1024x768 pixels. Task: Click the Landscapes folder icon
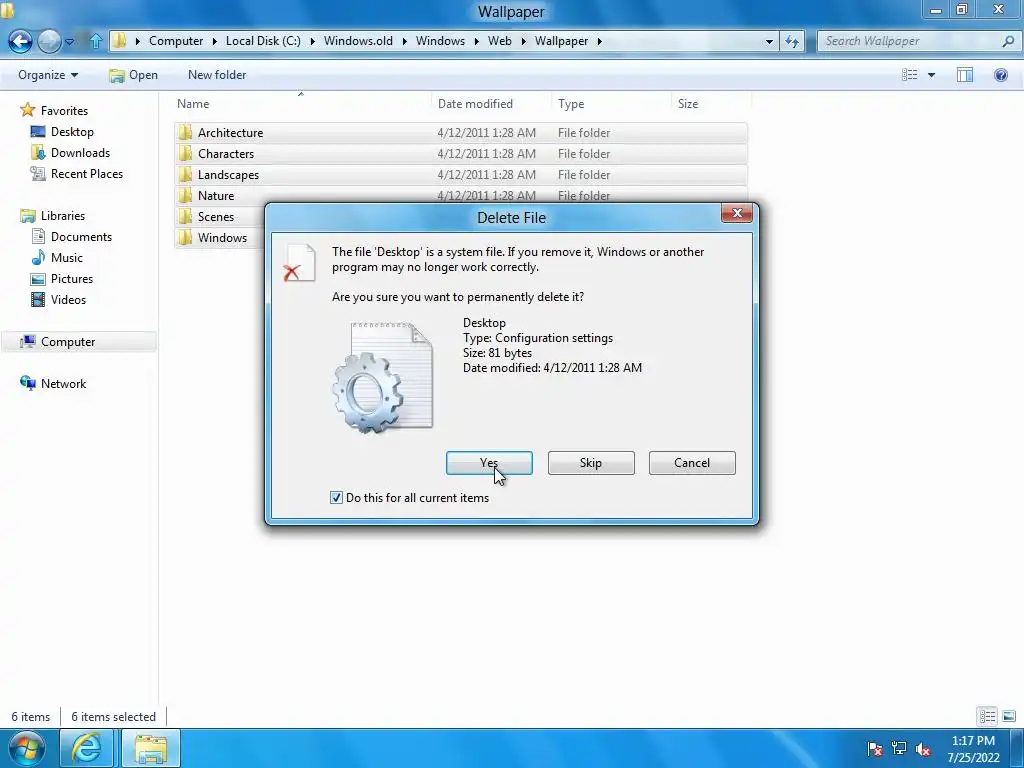[185, 174]
